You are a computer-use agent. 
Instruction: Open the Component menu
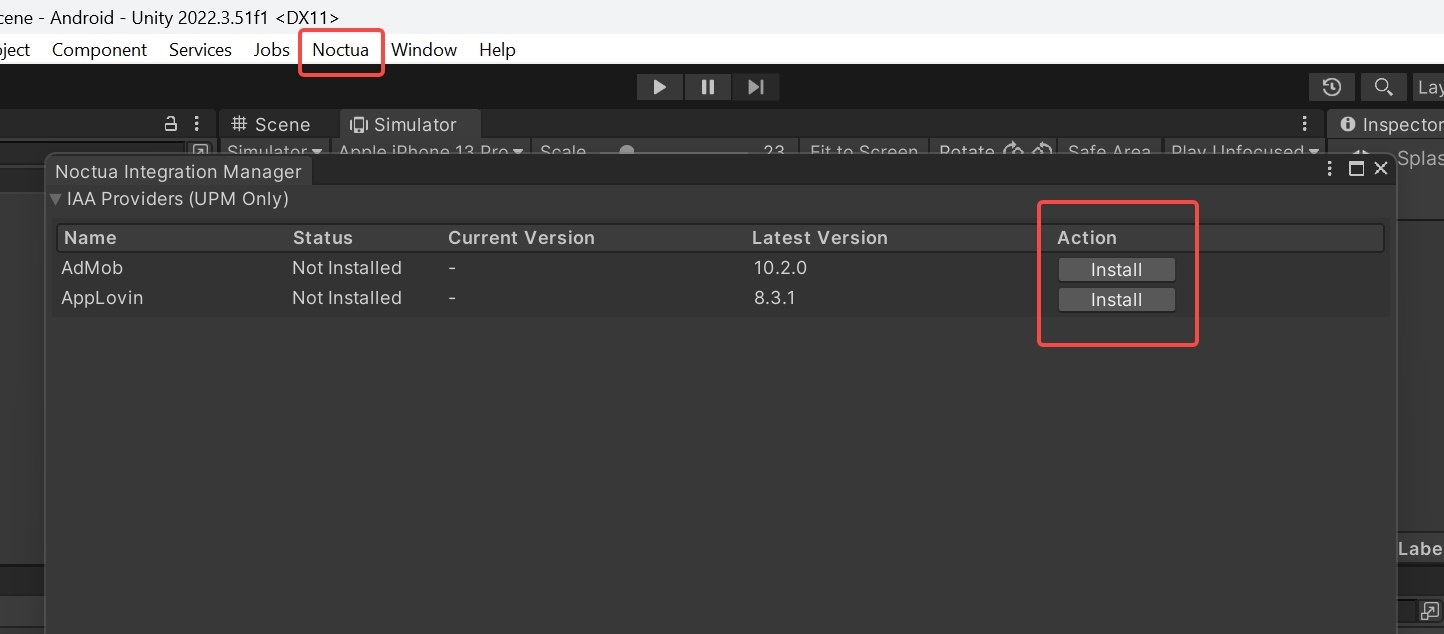click(99, 50)
